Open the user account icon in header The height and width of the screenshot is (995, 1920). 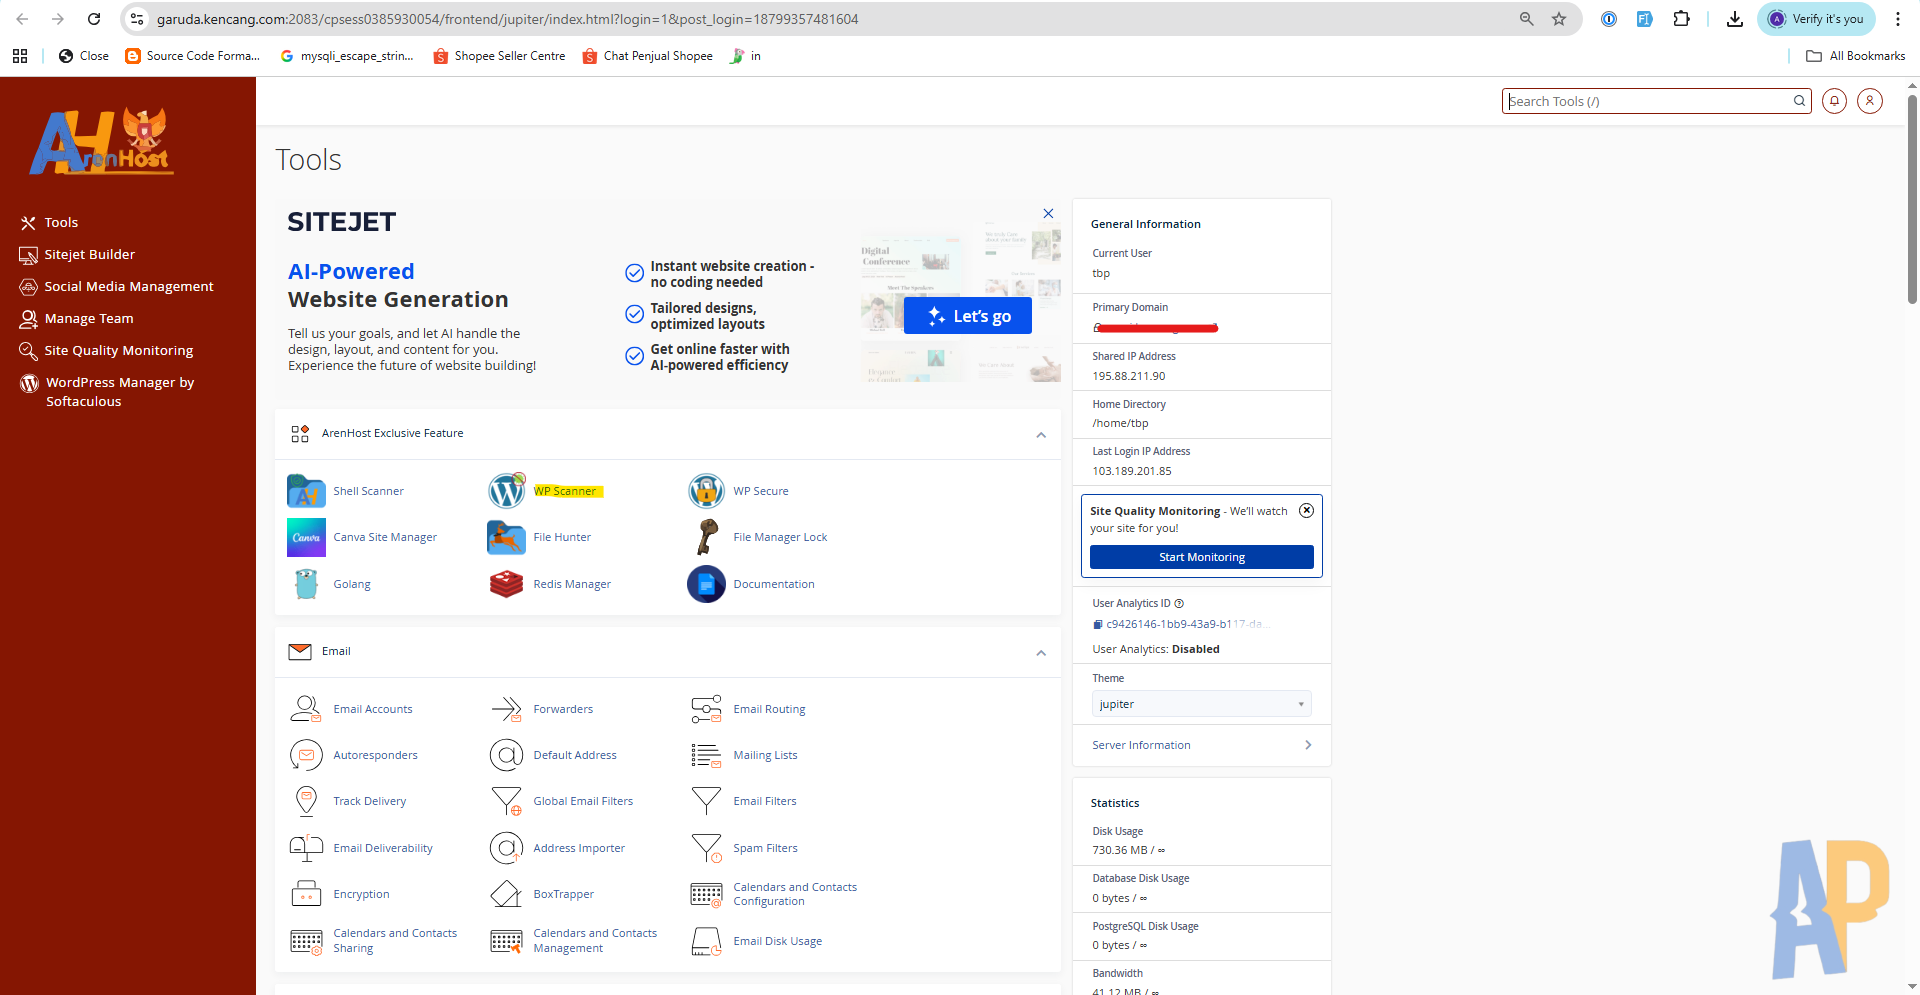point(1869,101)
